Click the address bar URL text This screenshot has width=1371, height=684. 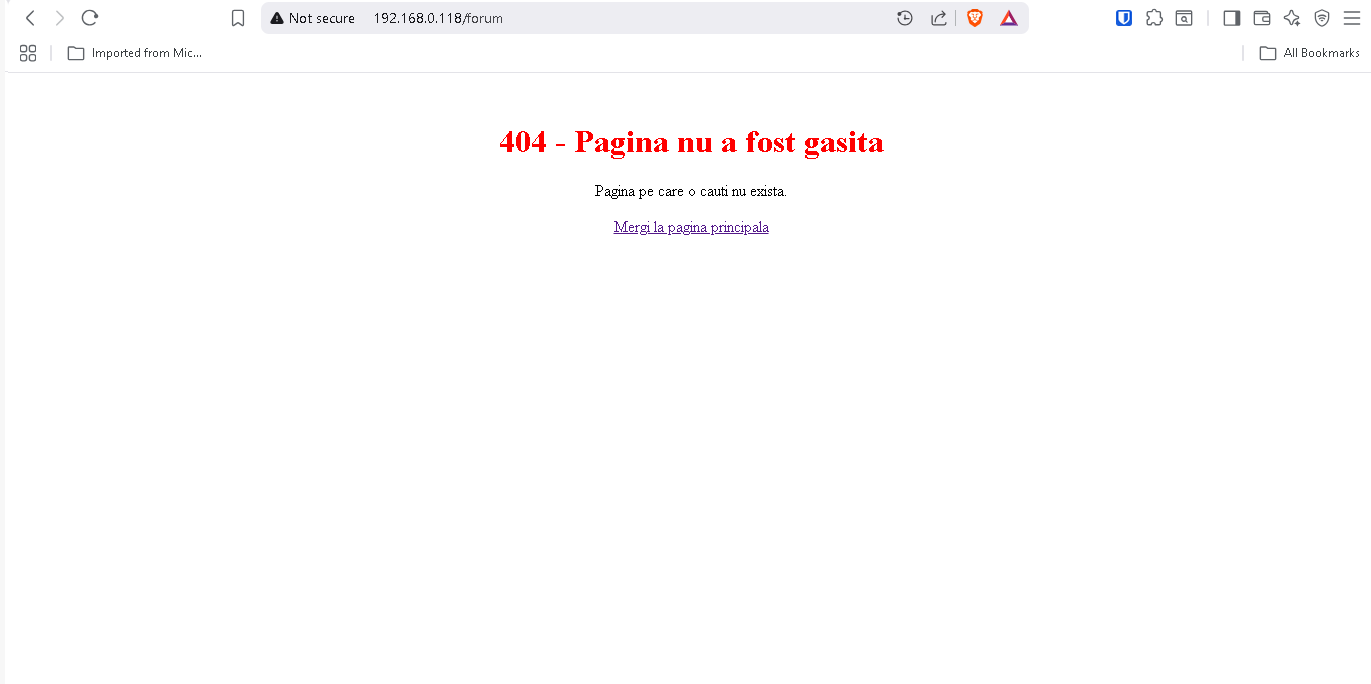point(438,18)
